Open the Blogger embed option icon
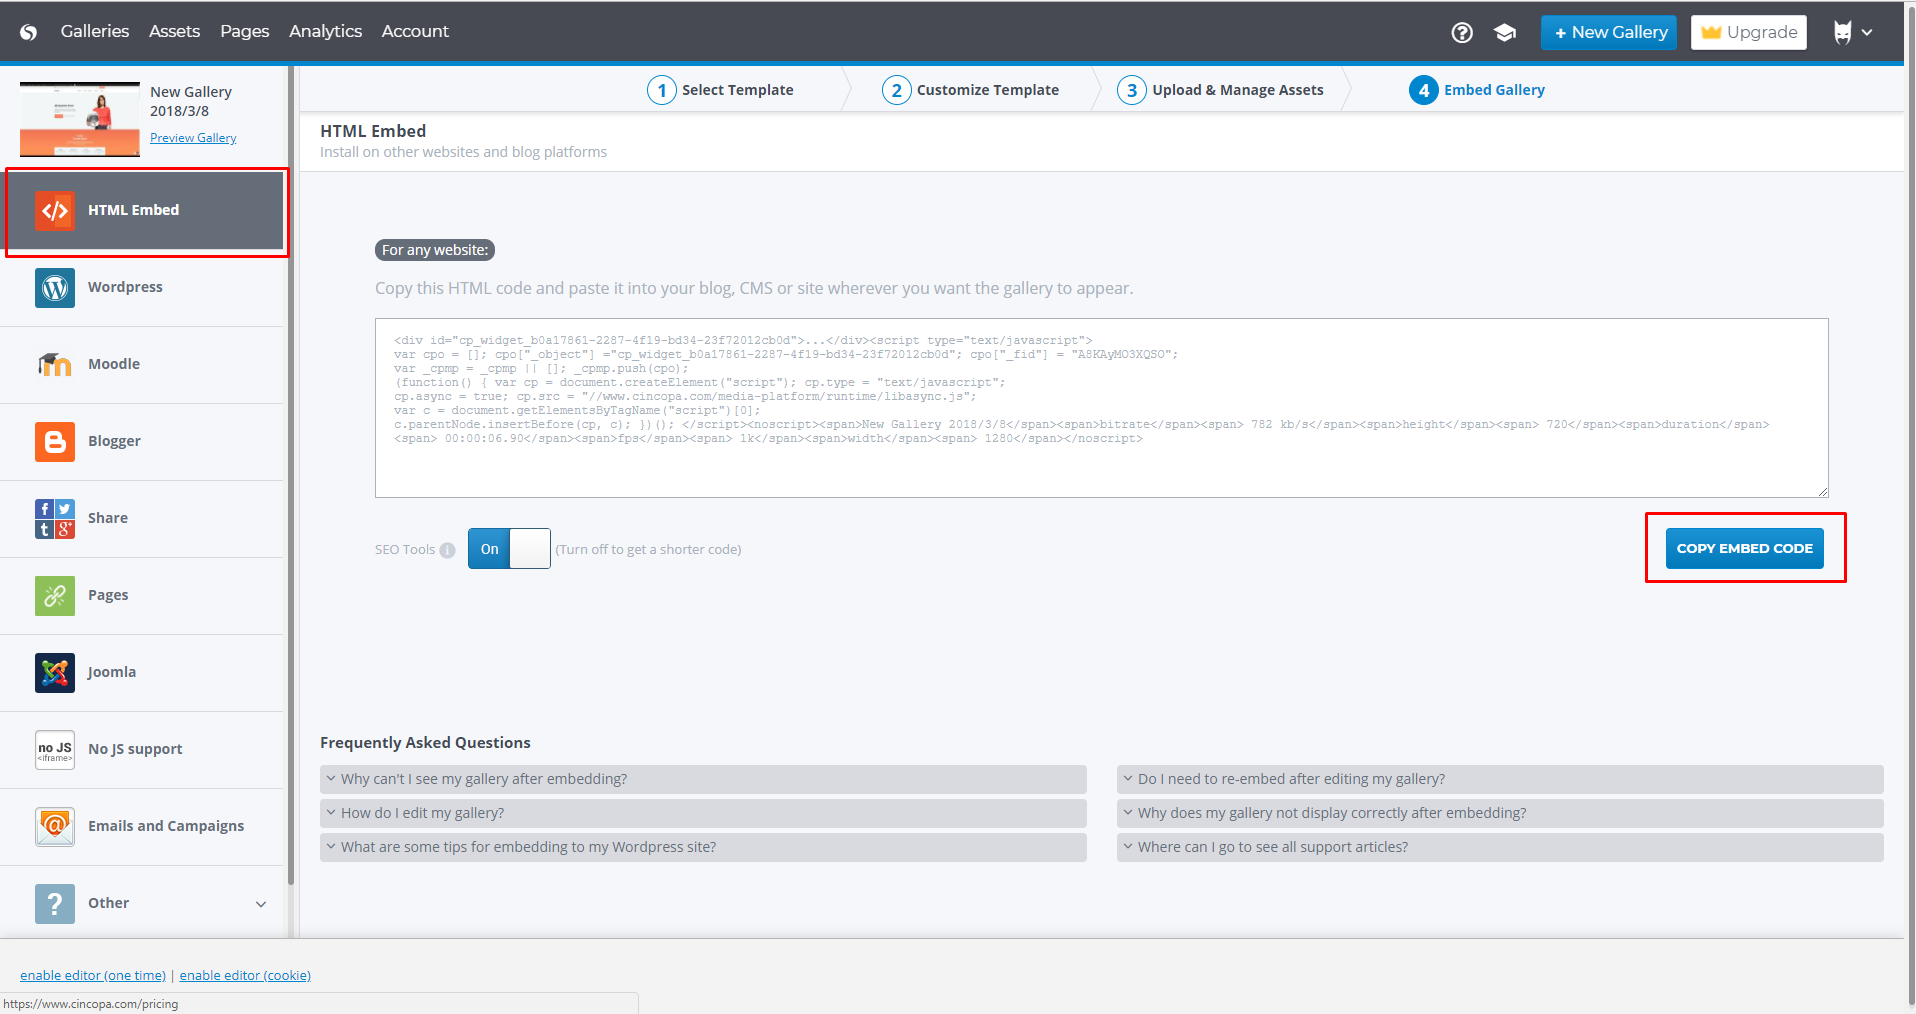This screenshot has height=1014, width=1916. pos(55,442)
